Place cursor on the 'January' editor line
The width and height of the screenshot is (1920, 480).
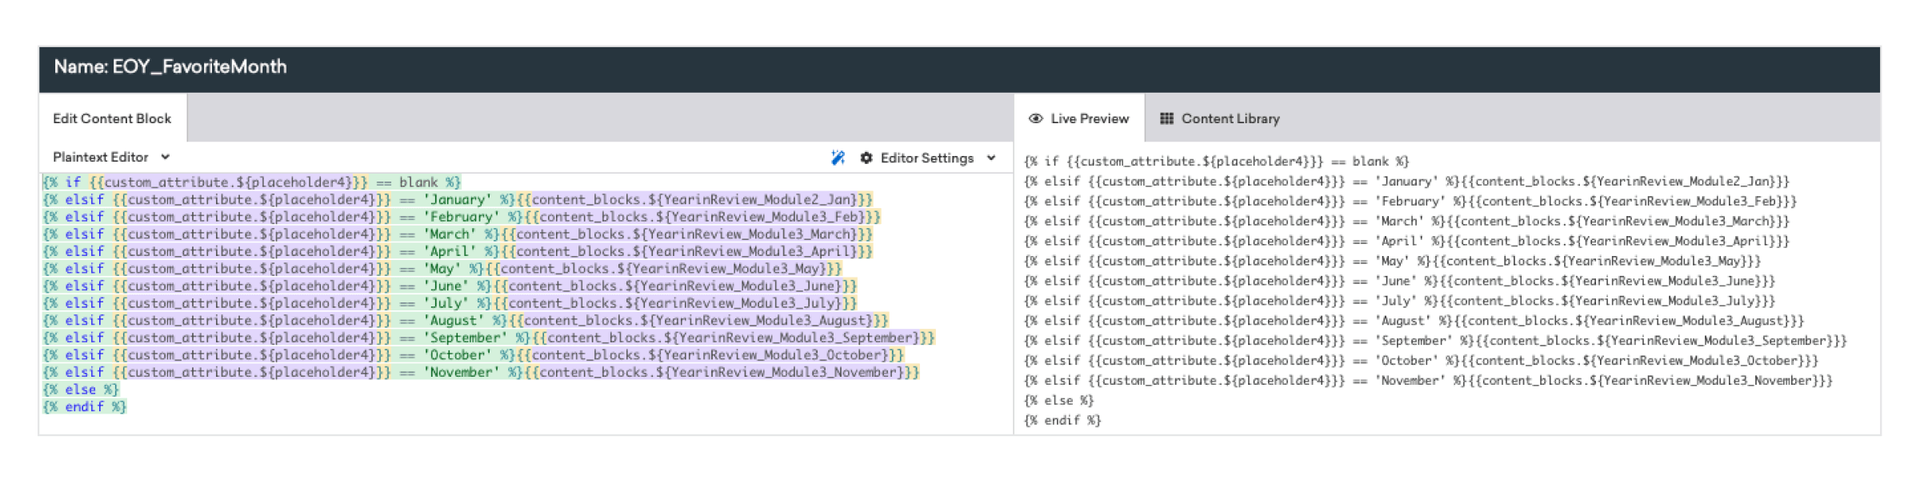(457, 200)
